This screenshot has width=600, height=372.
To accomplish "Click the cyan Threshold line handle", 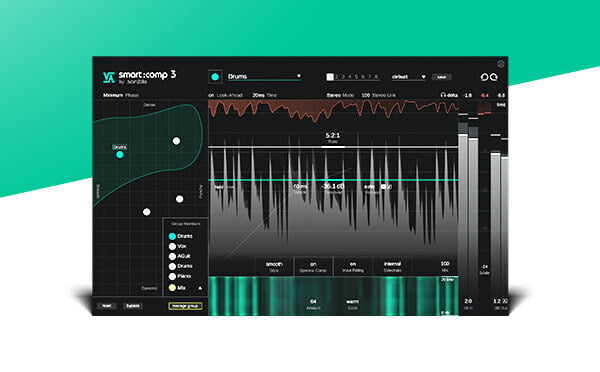I will coord(333,180).
